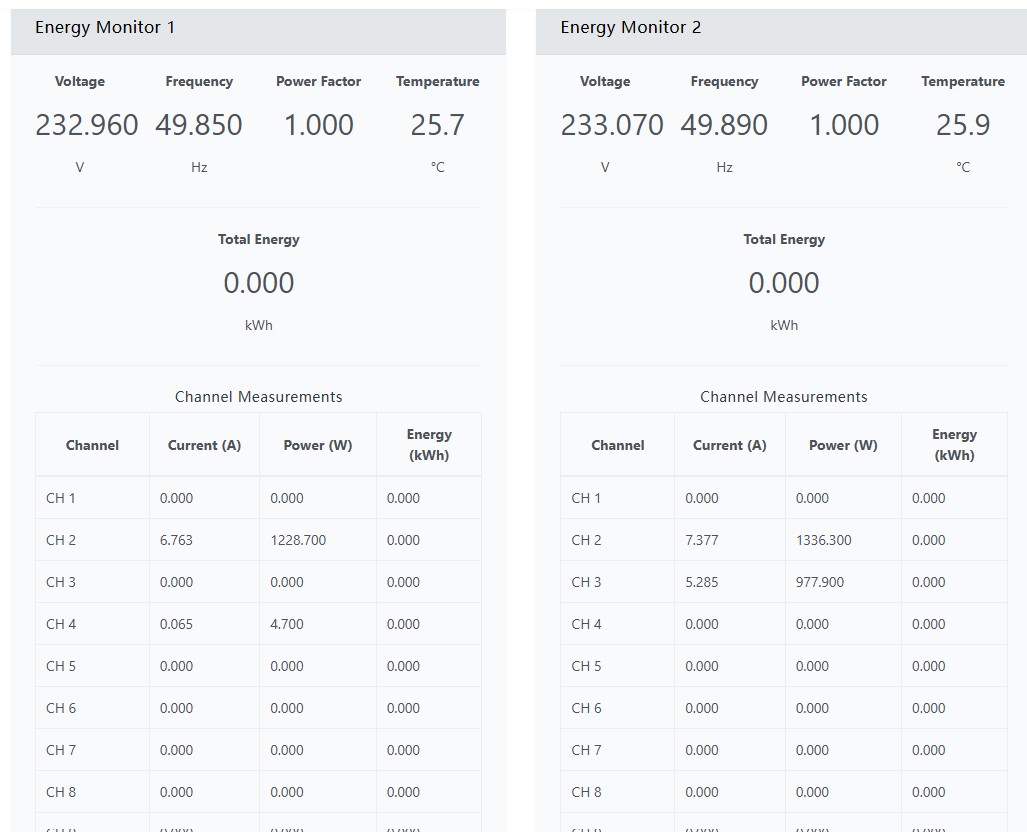Click Monitor 2 Energy (kWh) column header
The width and height of the screenshot is (1027, 832).
point(954,445)
